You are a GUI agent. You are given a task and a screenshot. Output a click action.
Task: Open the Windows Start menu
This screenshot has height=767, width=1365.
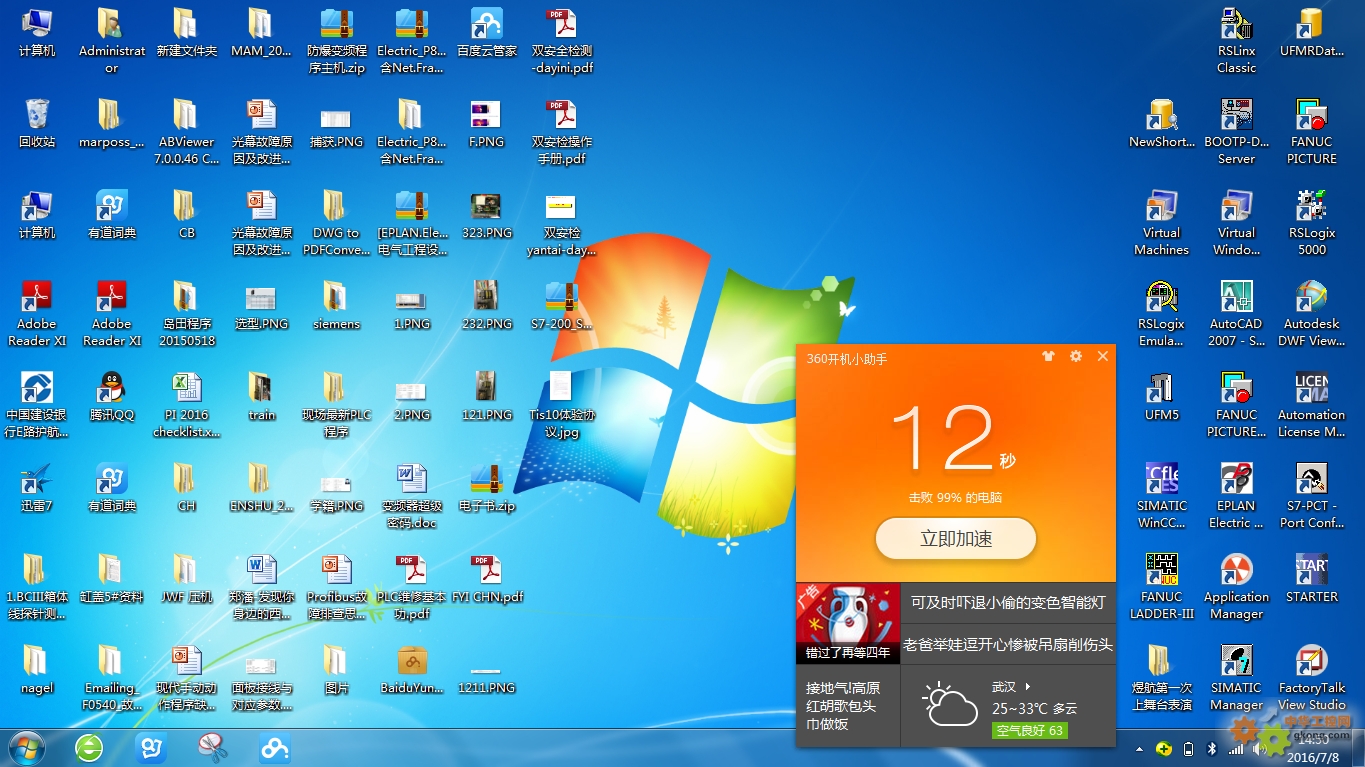point(26,747)
